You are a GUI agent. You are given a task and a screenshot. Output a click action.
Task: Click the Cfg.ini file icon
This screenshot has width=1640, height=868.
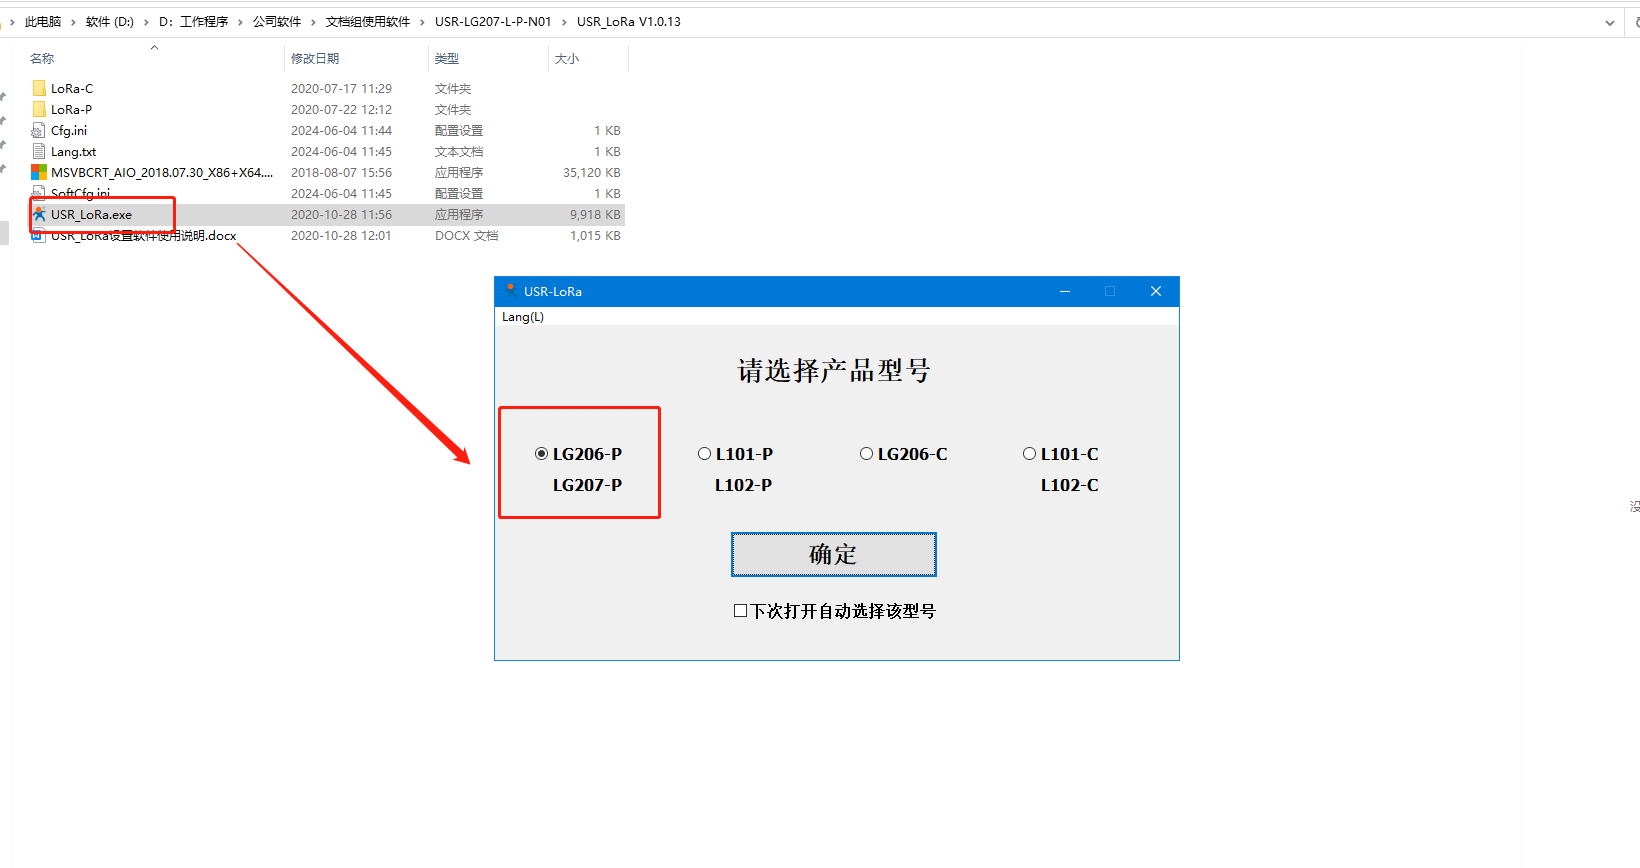click(39, 130)
